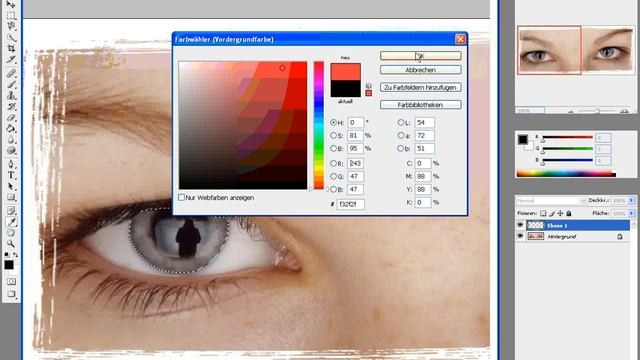Image resolution: width=640 pixels, height=360 pixels.
Task: Click the R value field showing 243
Action: pos(355,163)
